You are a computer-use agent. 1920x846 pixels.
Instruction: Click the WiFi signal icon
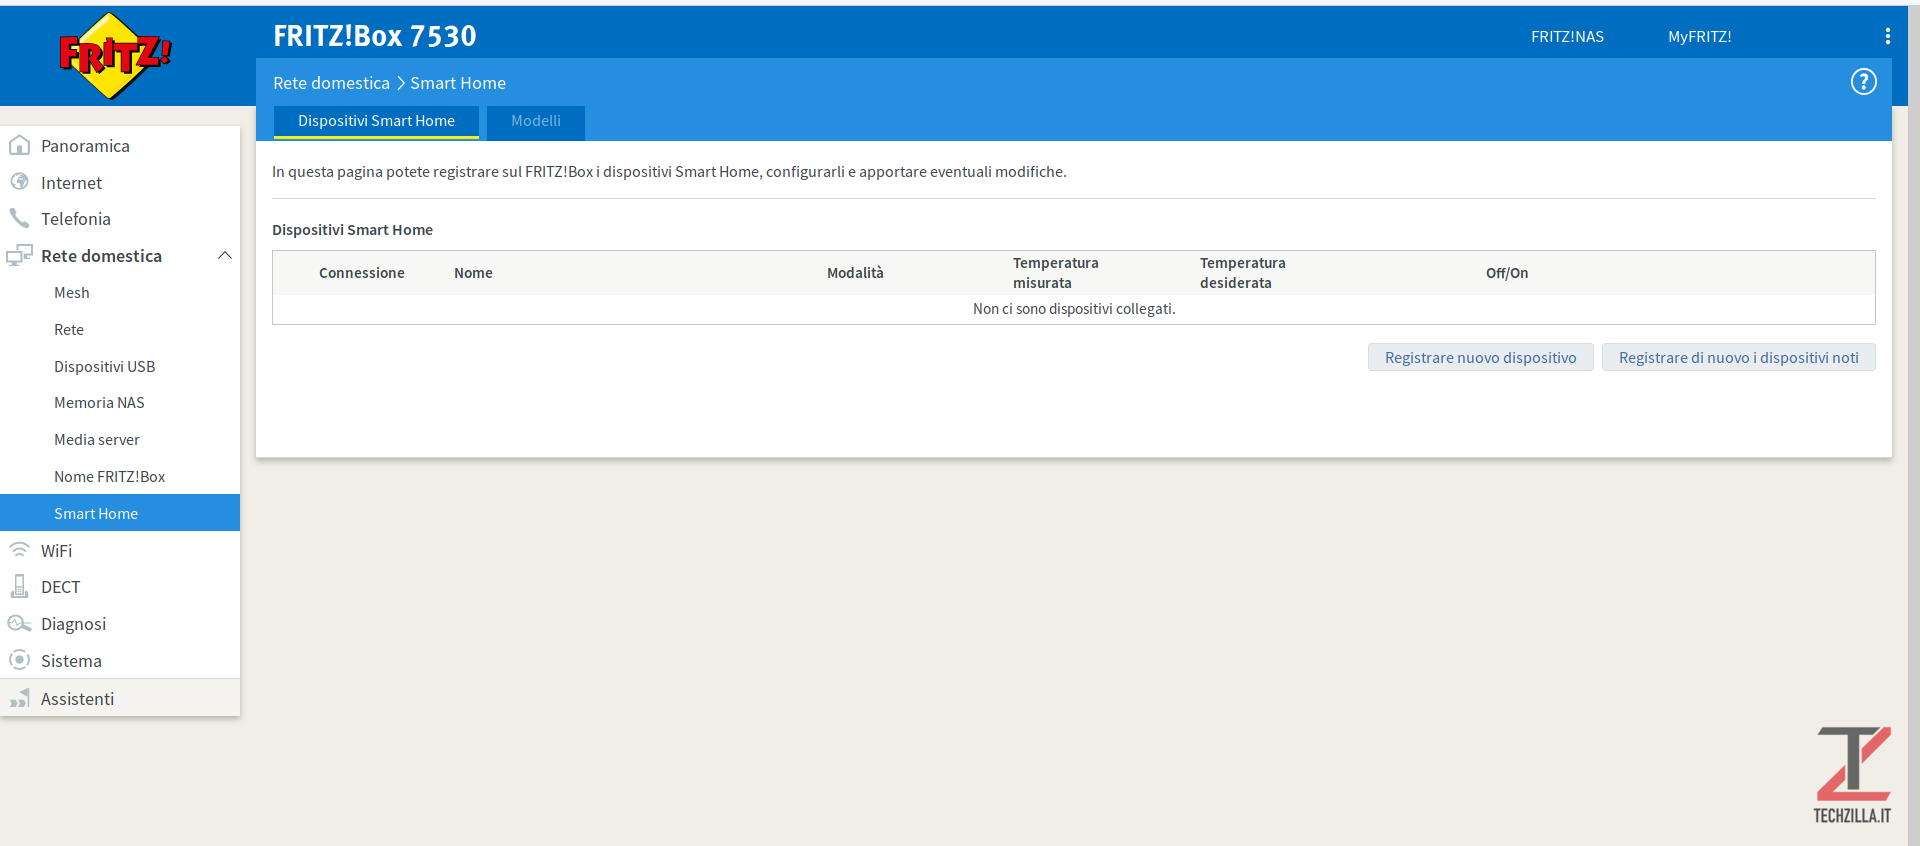click(19, 550)
